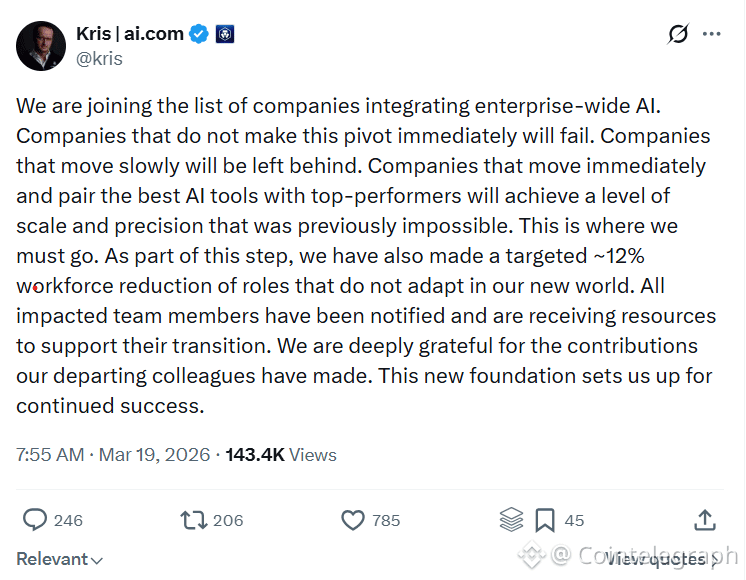Screen dimensions: 746x580
Task: Click the share upload icon
Action: coord(704,520)
